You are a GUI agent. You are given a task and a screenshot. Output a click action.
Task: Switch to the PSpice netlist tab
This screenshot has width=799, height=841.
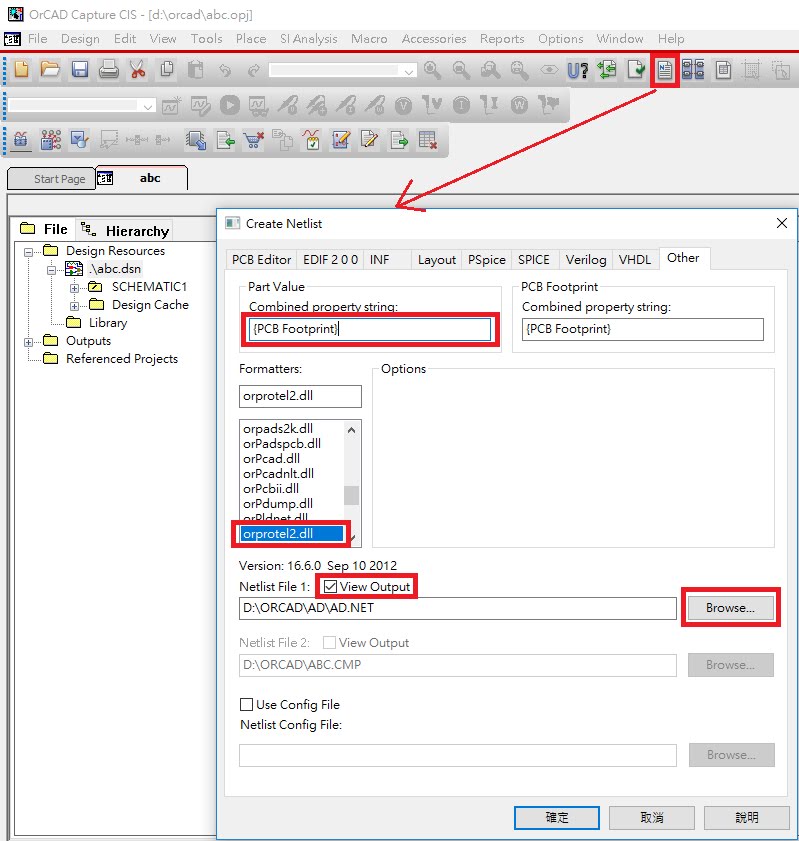pos(486,260)
